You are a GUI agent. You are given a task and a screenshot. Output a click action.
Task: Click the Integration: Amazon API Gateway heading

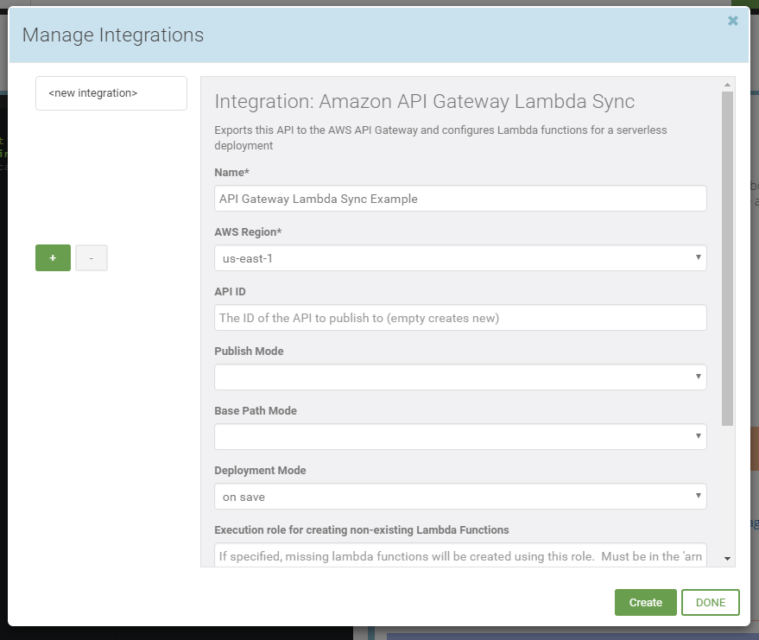pos(425,102)
